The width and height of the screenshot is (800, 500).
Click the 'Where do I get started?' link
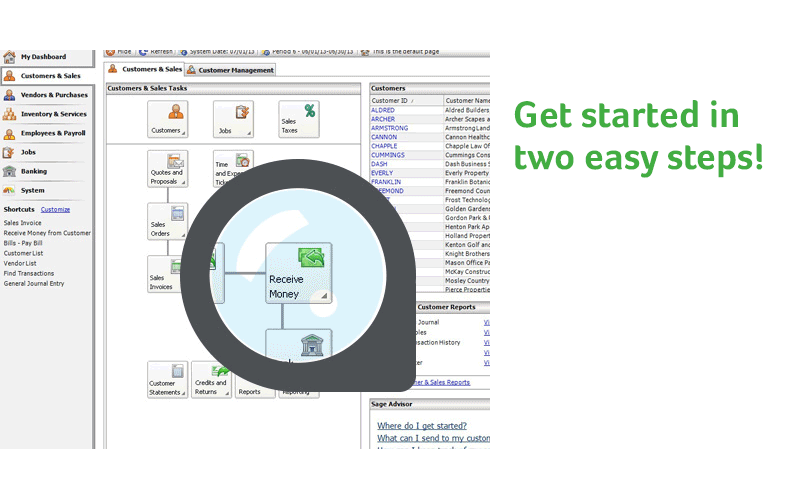(x=421, y=426)
